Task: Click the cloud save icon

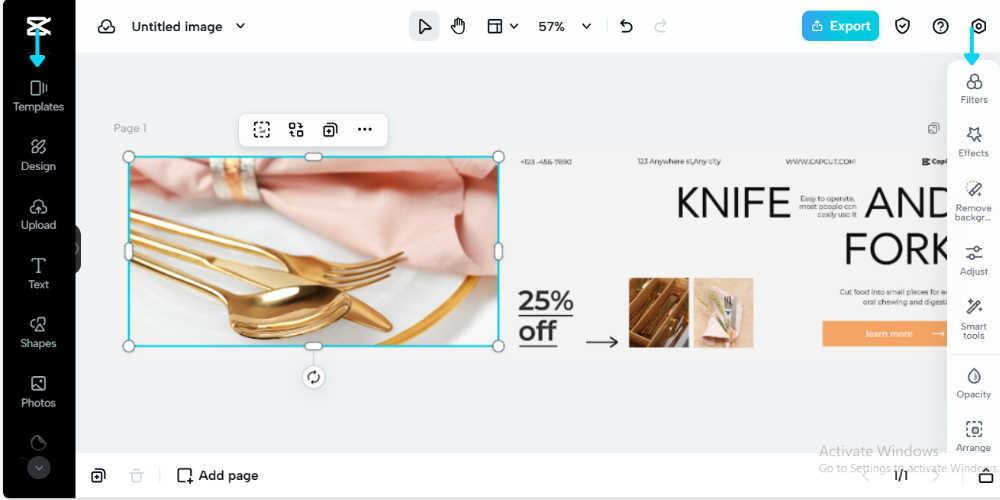Action: tap(107, 27)
